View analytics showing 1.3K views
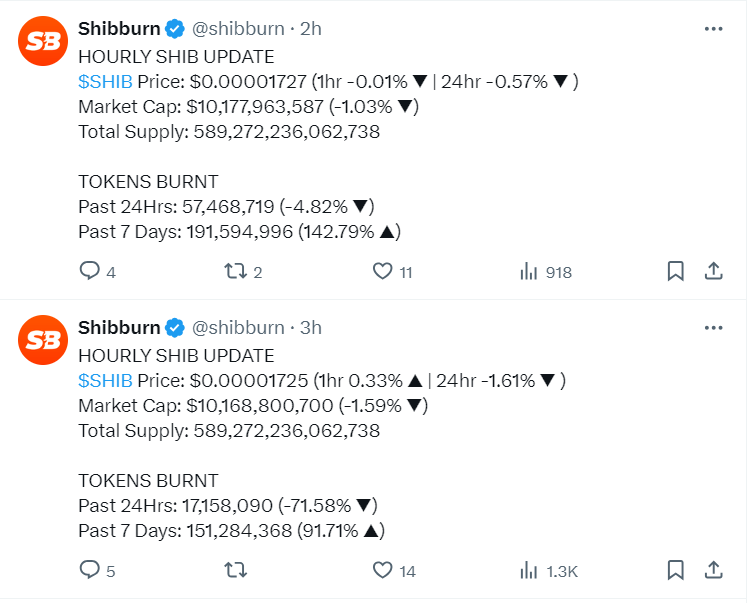Image resolution: width=752 pixels, height=603 pixels. pyautogui.click(x=527, y=570)
